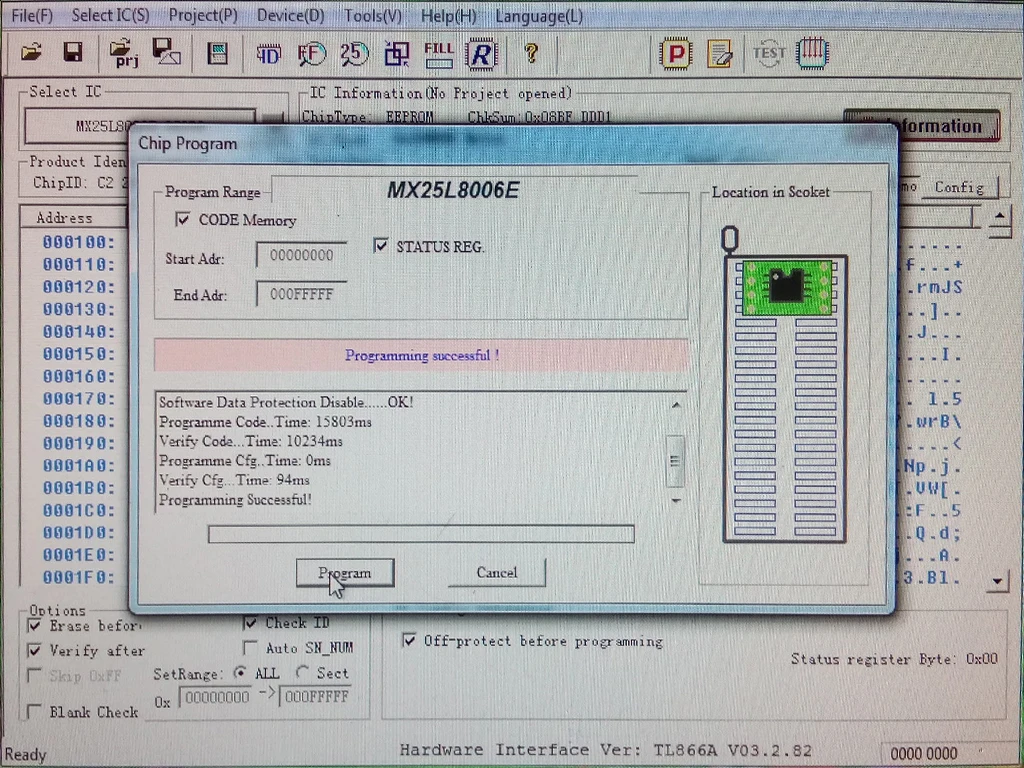Click the 'Programming successful !' status banner
This screenshot has width=1024, height=768.
coord(421,355)
